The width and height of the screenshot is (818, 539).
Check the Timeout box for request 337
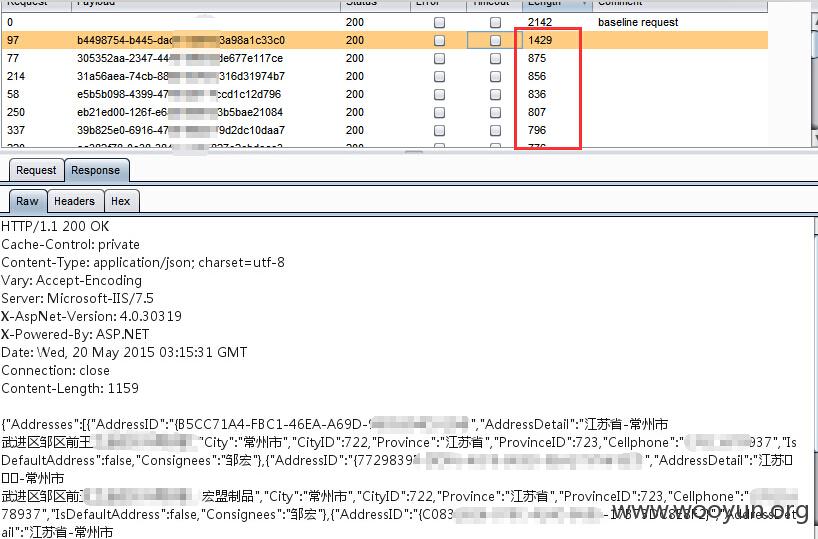click(495, 130)
